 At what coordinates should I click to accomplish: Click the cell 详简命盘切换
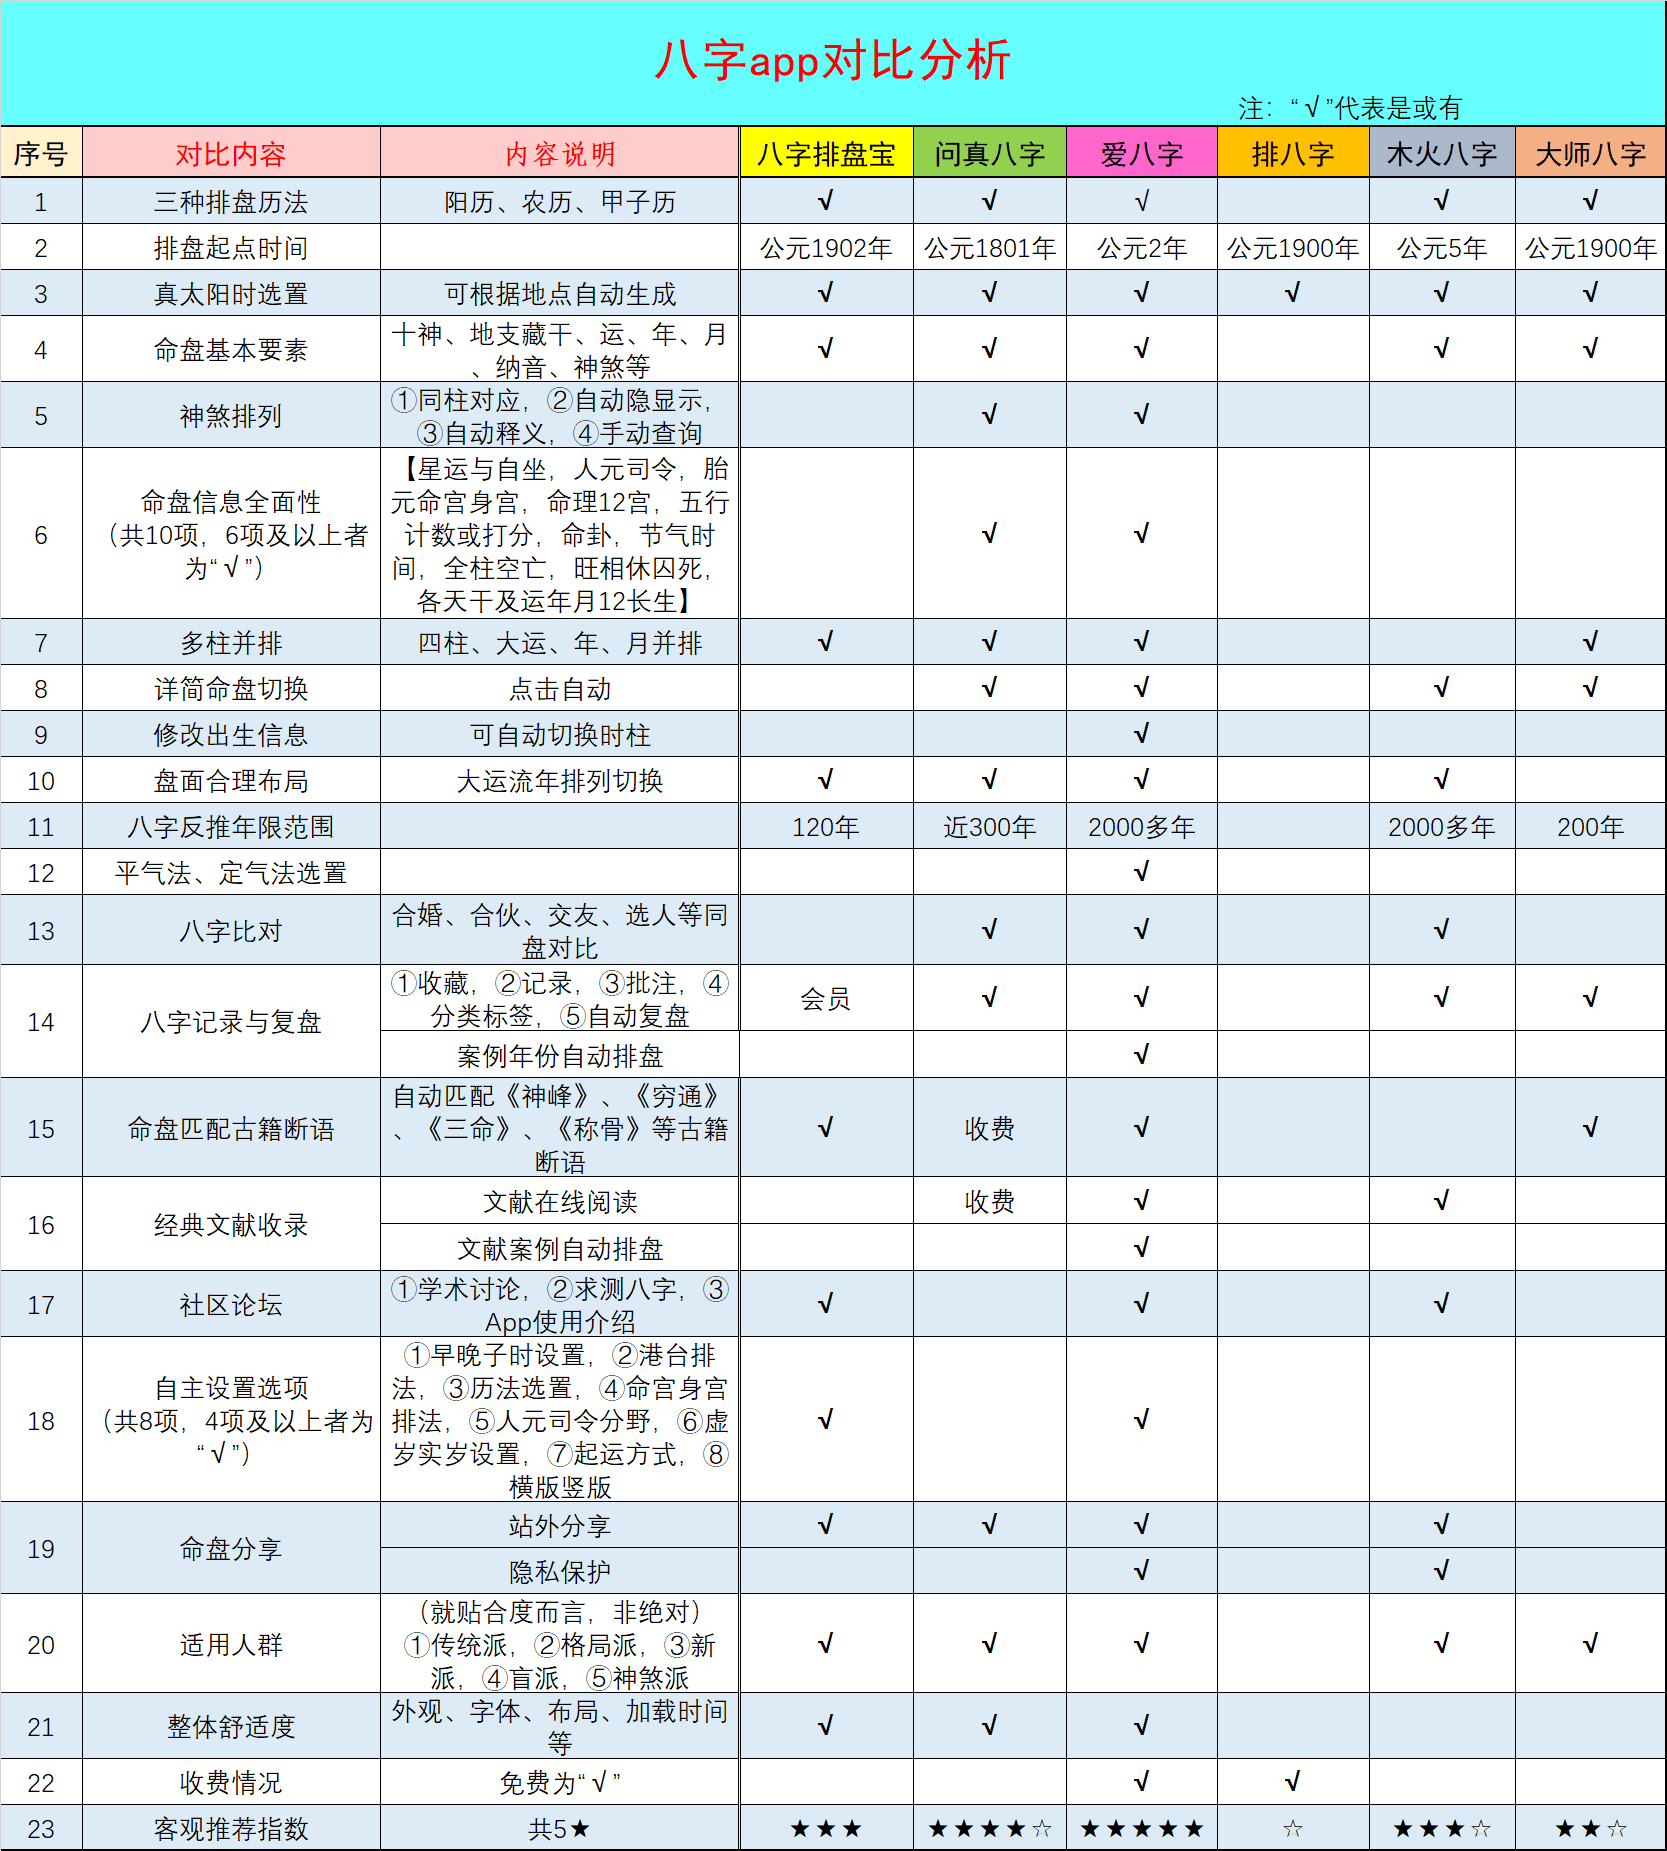(231, 688)
